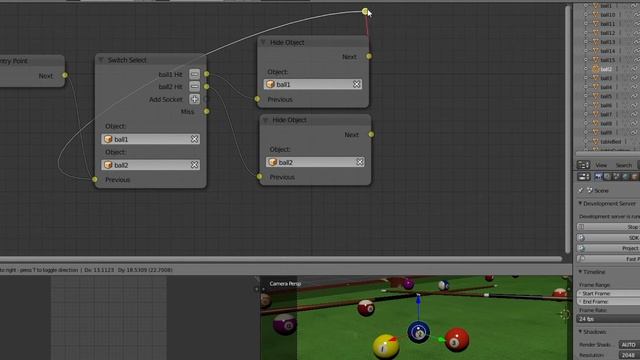Open the outliner View menu

coord(601,165)
